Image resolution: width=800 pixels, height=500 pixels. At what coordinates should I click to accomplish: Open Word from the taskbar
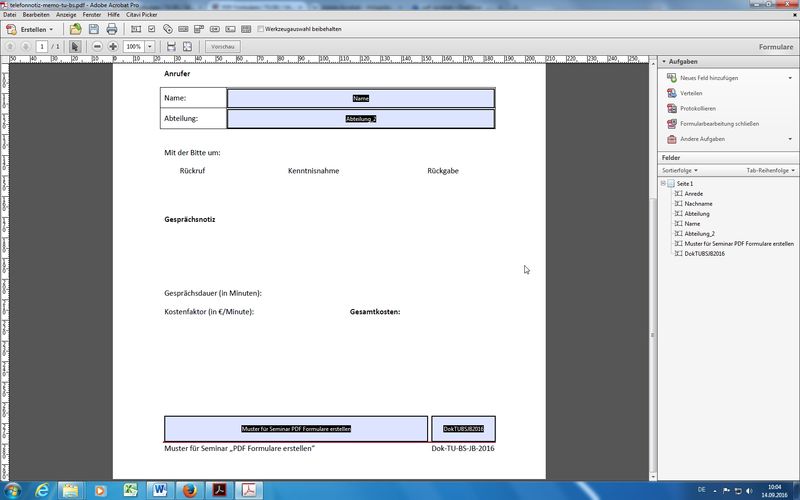click(x=160, y=490)
